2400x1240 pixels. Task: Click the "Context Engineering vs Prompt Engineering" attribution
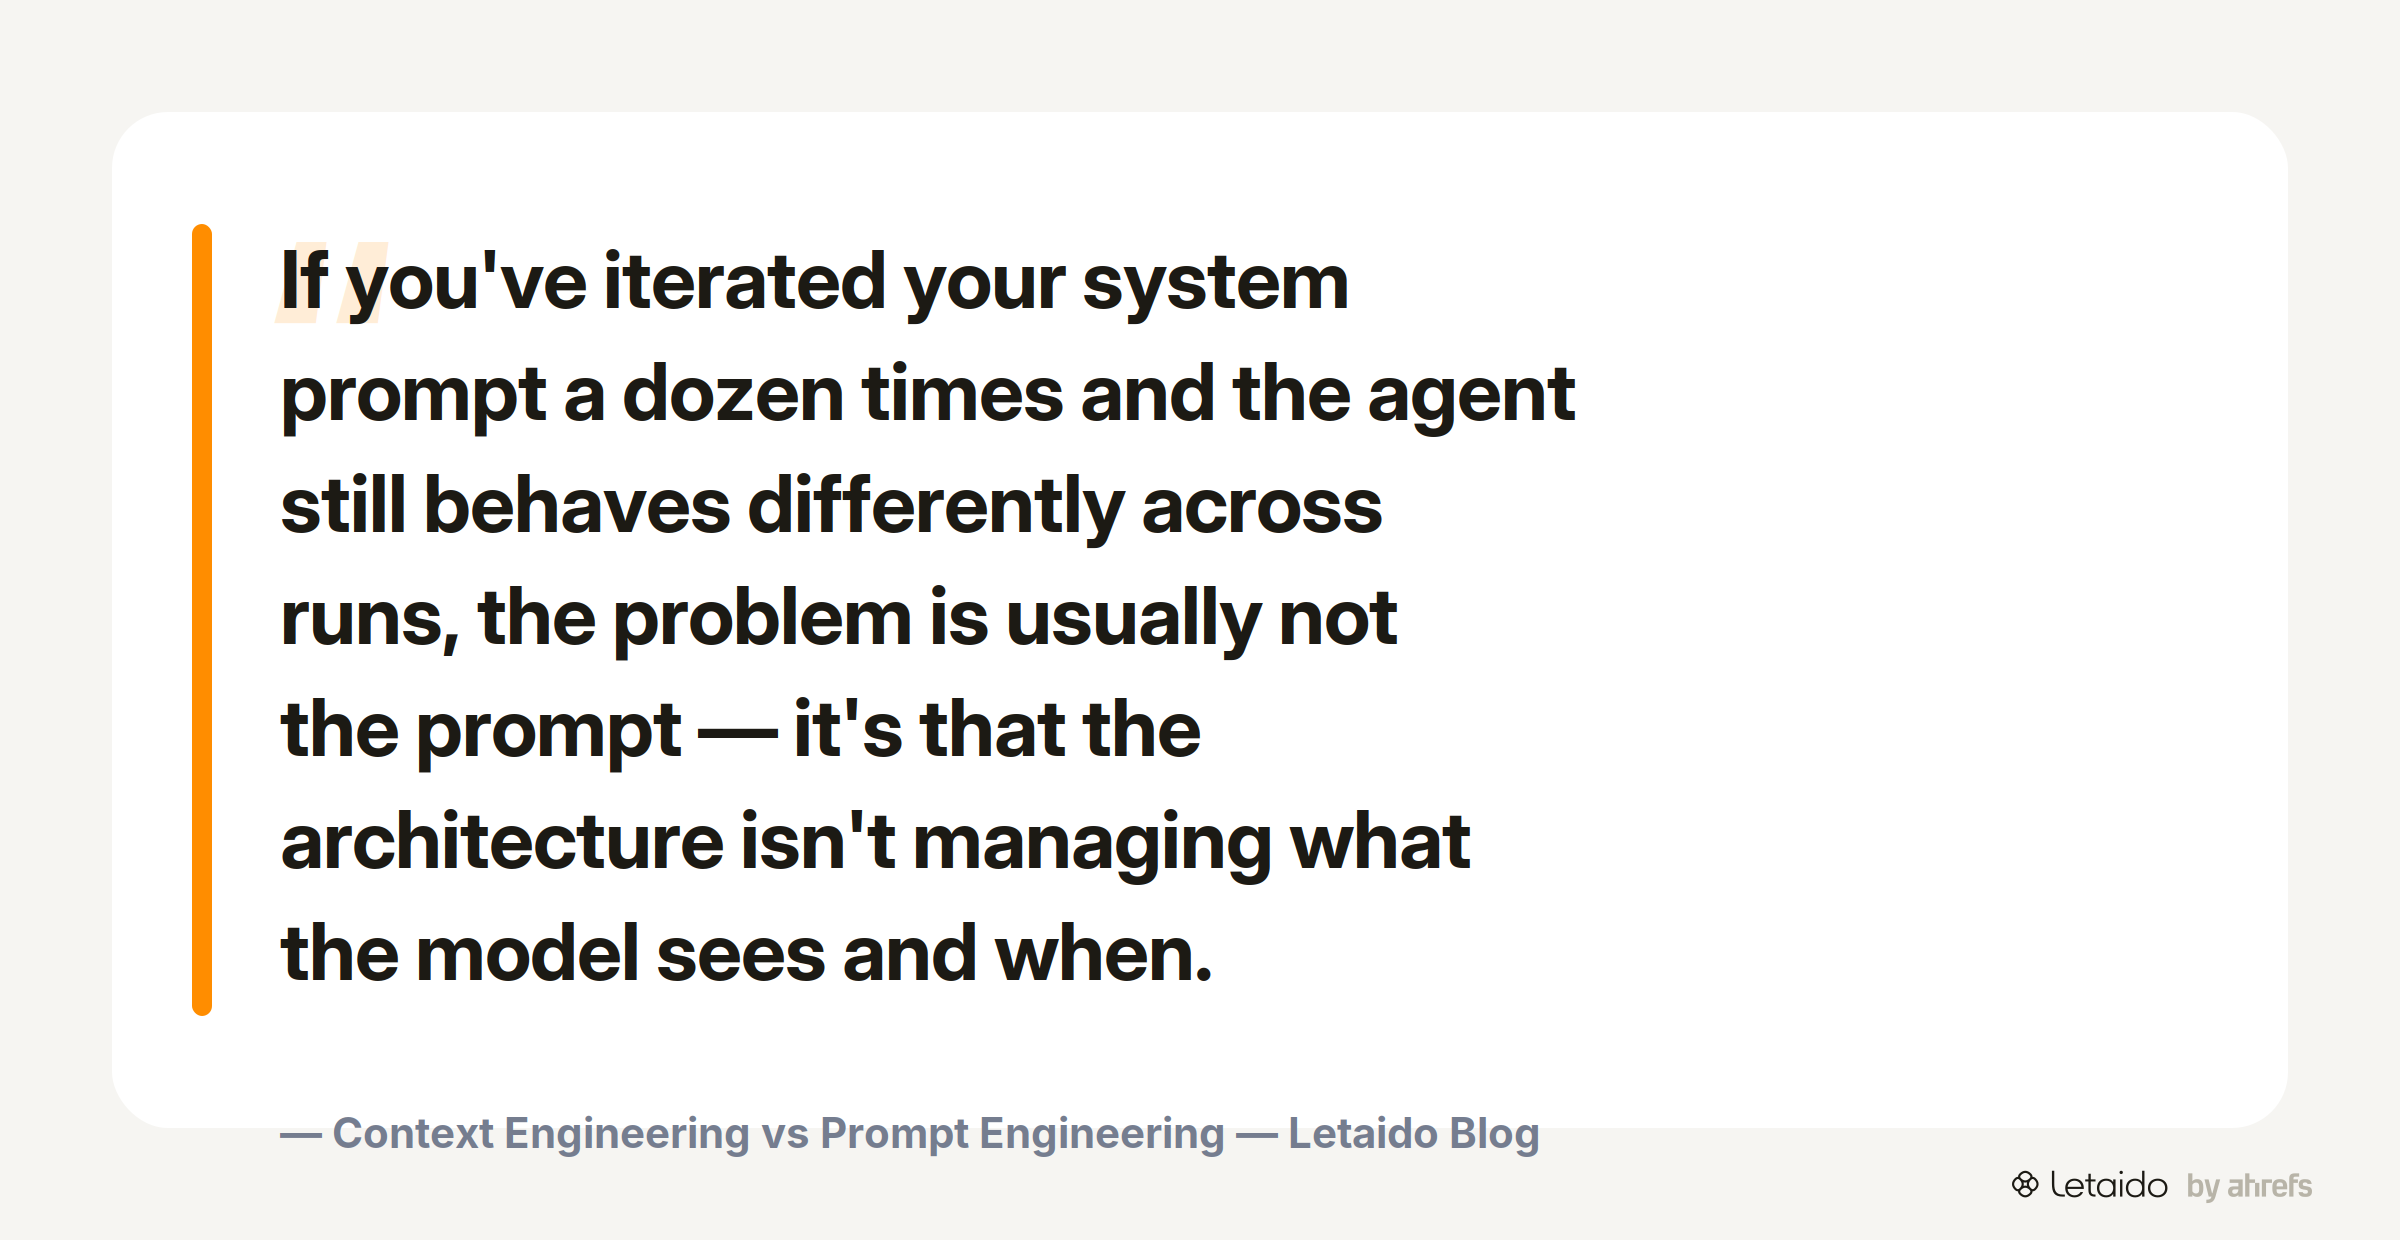pyautogui.click(x=778, y=1134)
